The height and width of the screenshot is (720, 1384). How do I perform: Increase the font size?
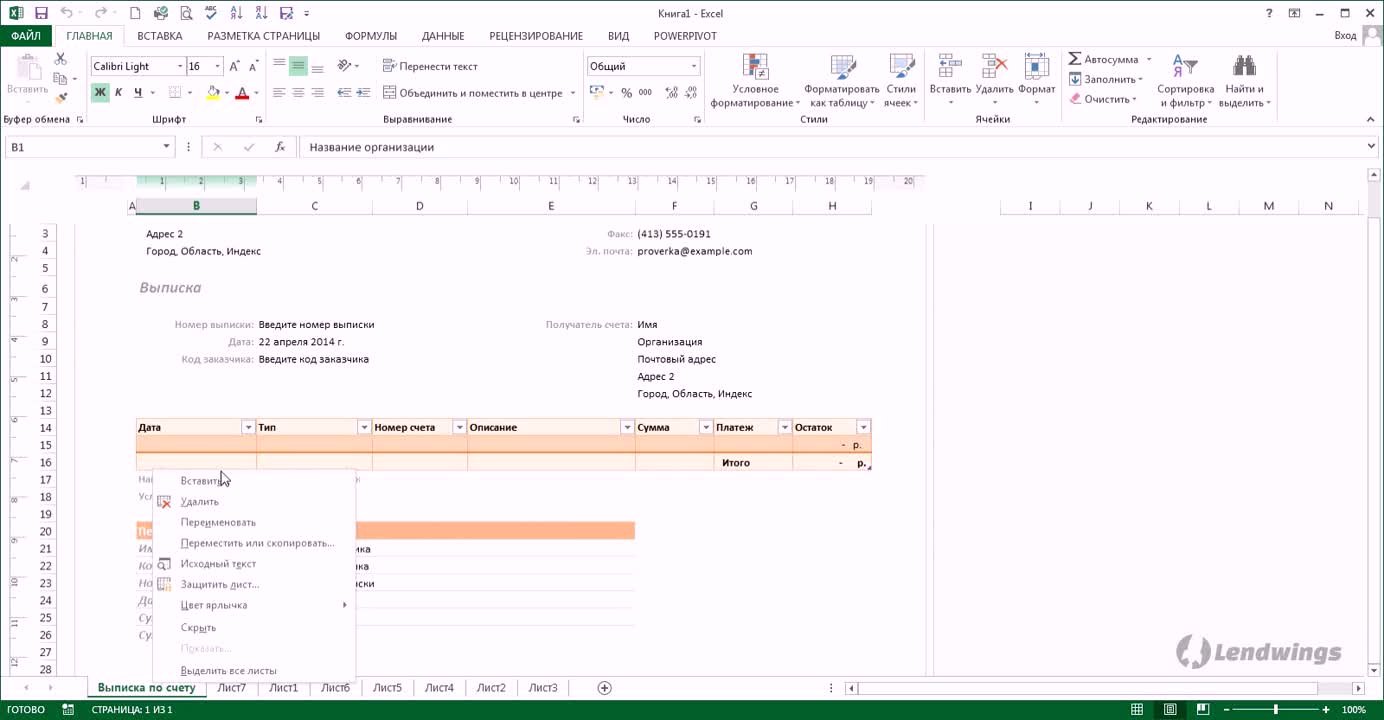tap(235, 66)
